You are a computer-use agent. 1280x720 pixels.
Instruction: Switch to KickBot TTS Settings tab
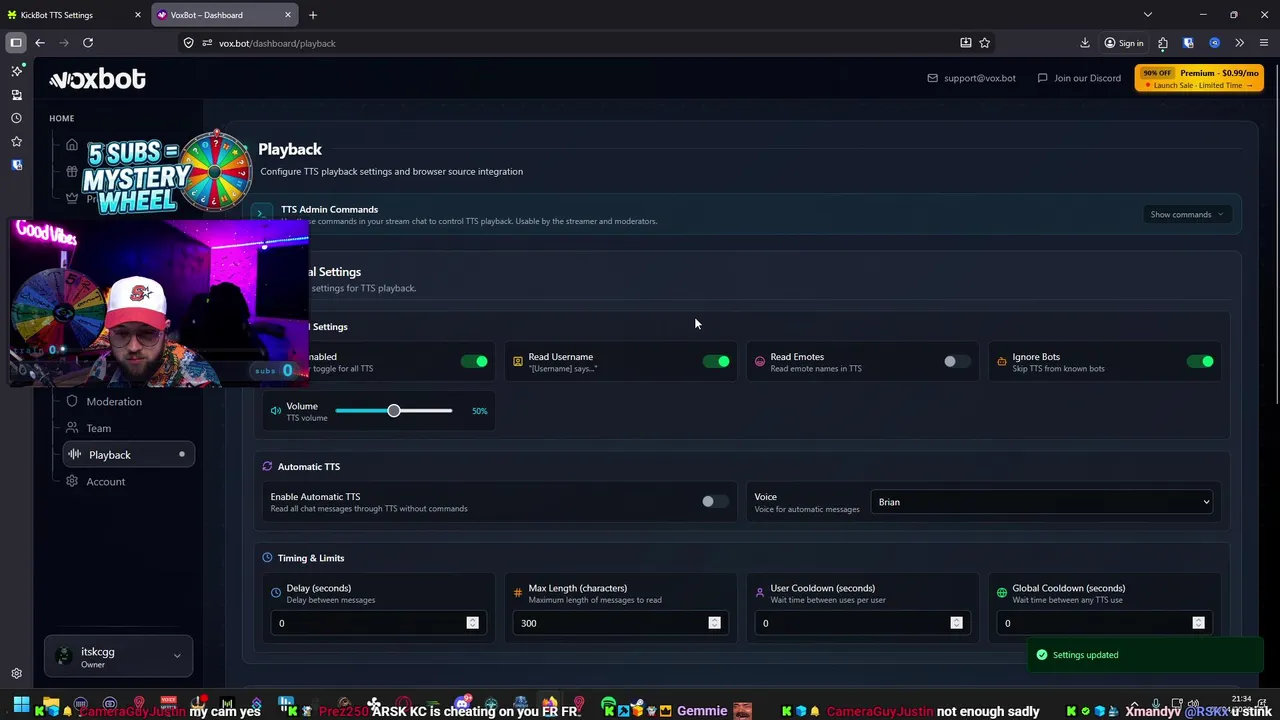(75, 15)
